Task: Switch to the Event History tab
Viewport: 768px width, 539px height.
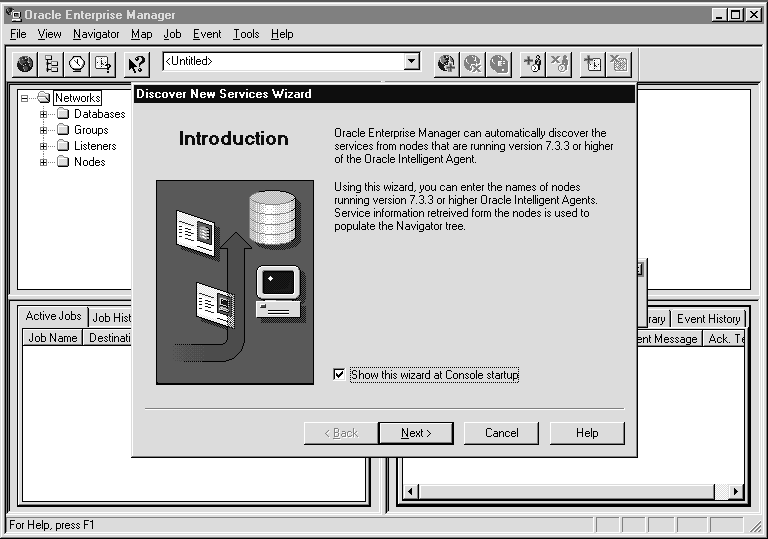Action: tap(708, 318)
